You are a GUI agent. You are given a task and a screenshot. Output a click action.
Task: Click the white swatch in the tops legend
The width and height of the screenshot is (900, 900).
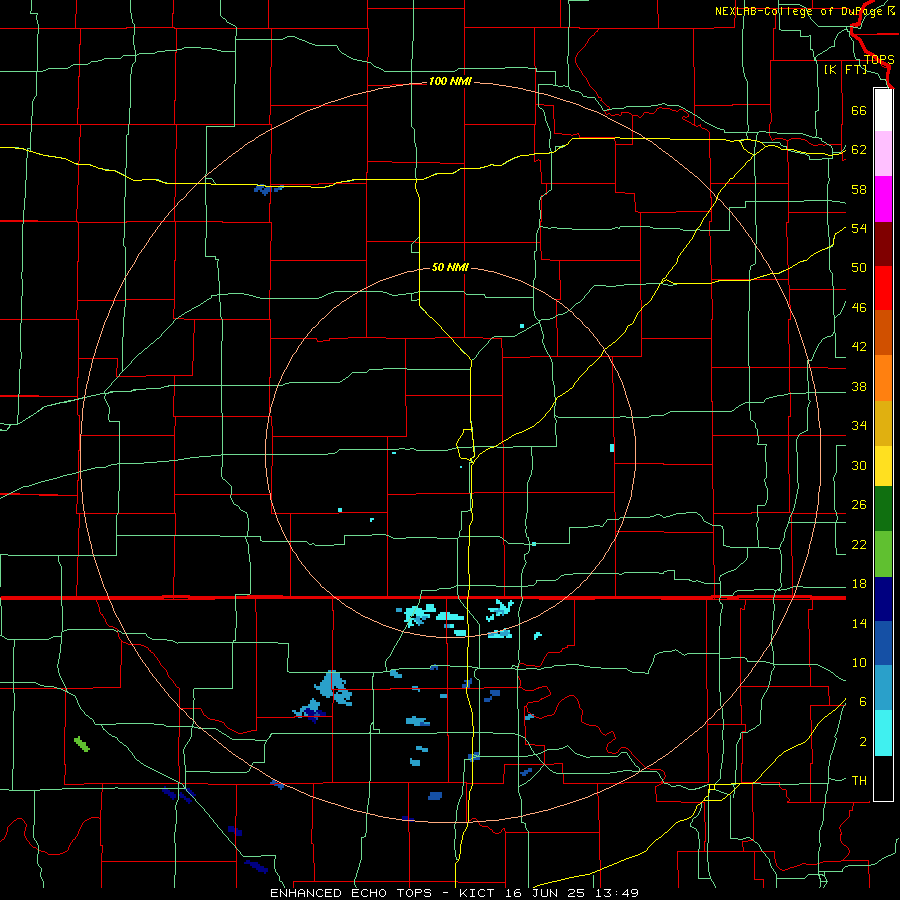tap(883, 110)
